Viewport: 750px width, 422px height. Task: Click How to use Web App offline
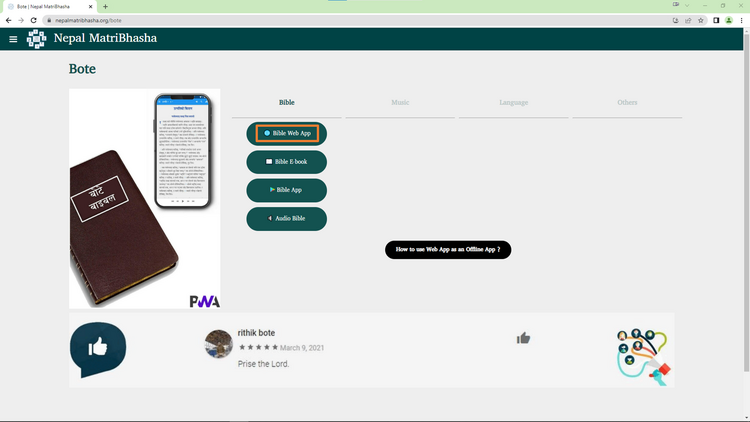[x=447, y=249]
